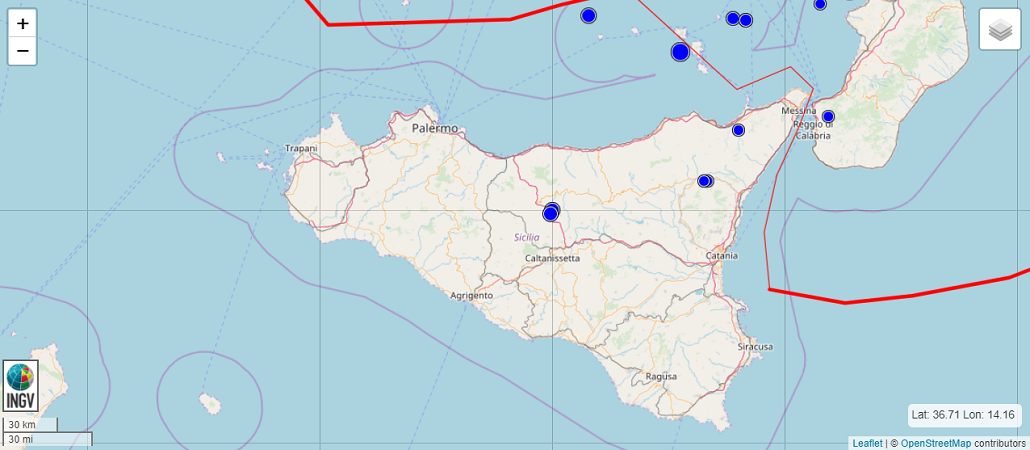
Task: Open the Leaflet attribution link
Action: [867, 443]
